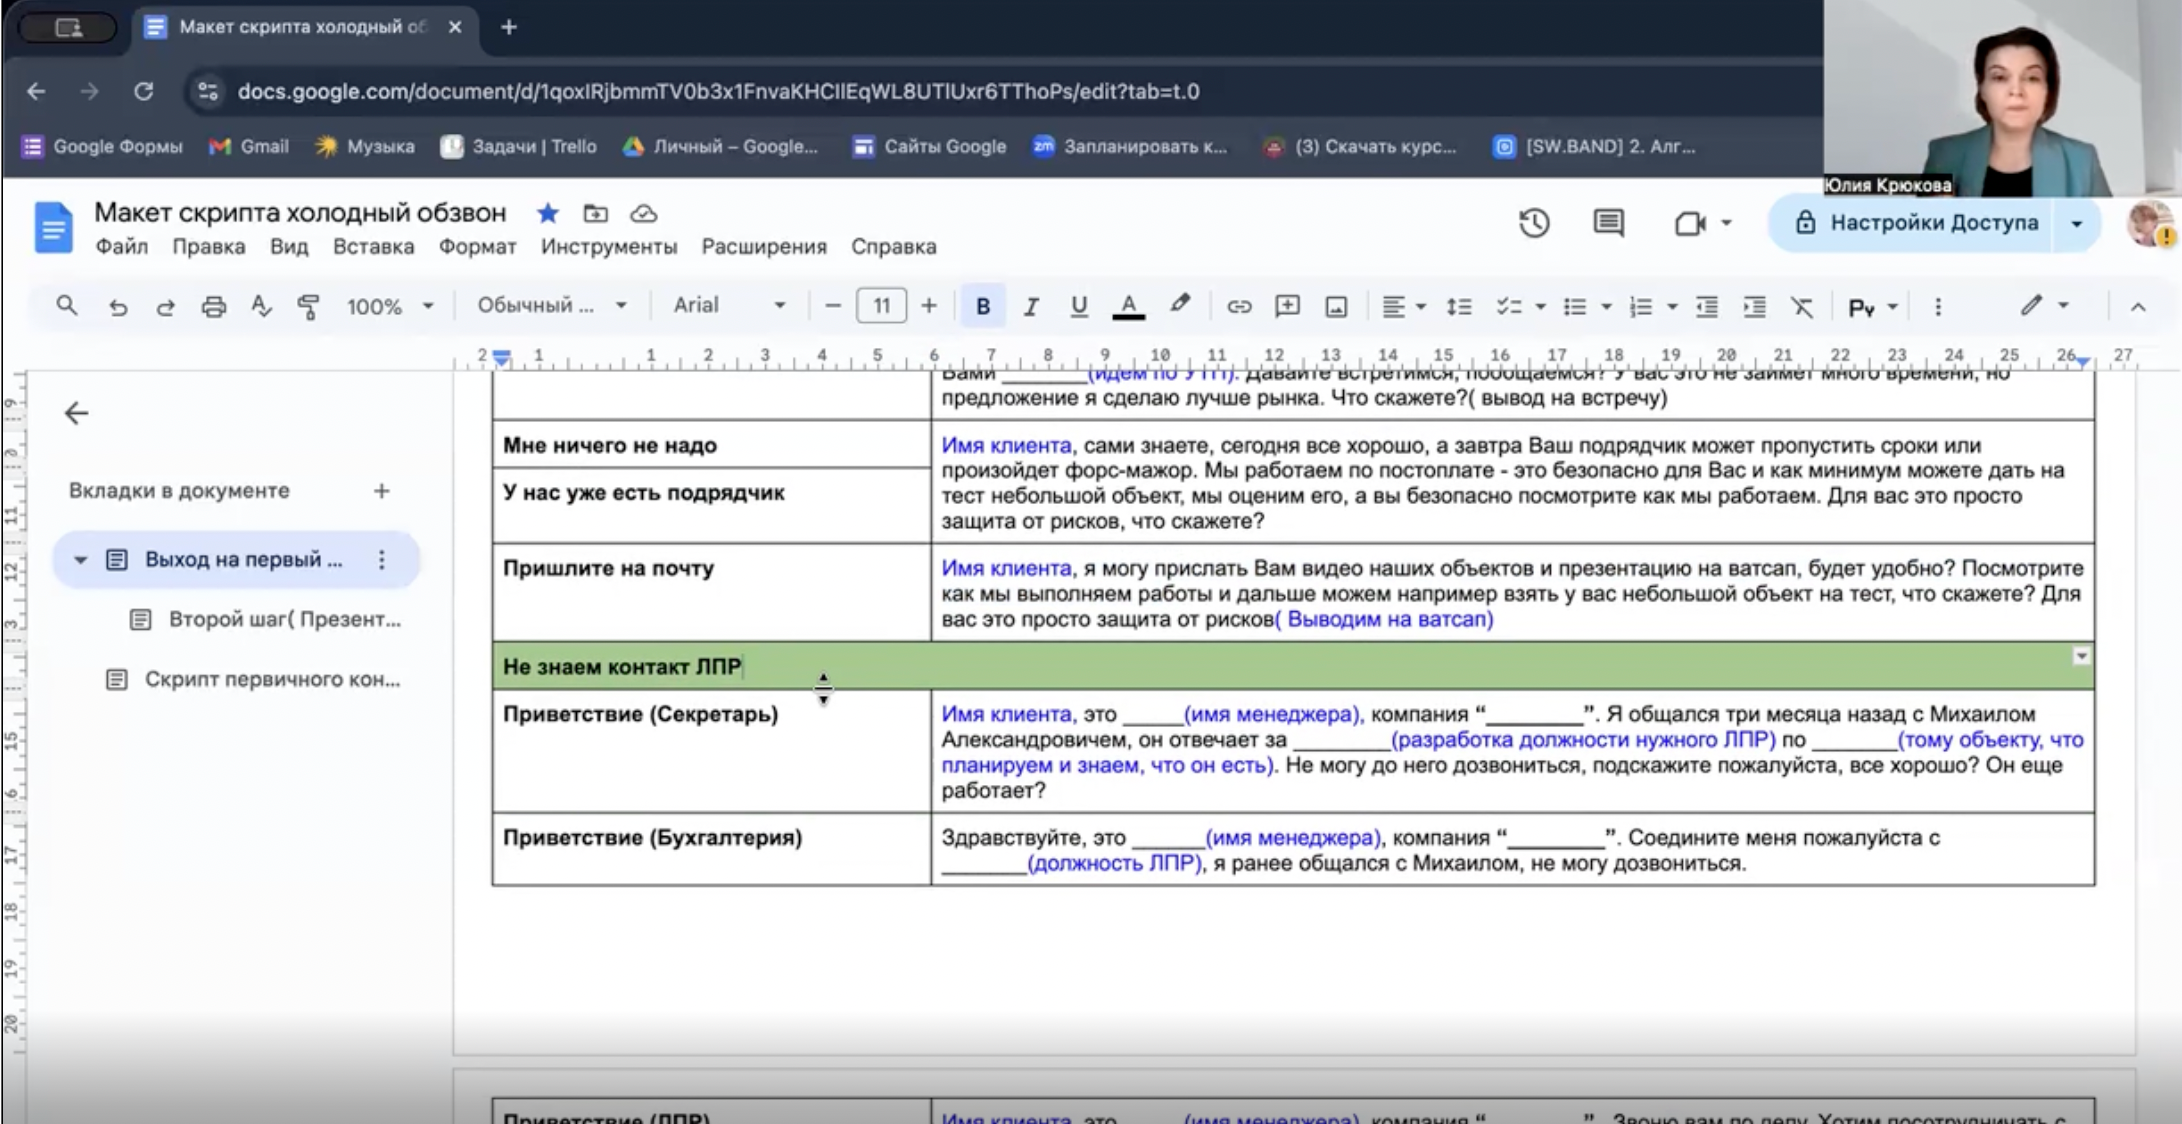Open the 'Скрипт первичного кон...' document tab
This screenshot has height=1124, width=2182.
click(x=271, y=679)
